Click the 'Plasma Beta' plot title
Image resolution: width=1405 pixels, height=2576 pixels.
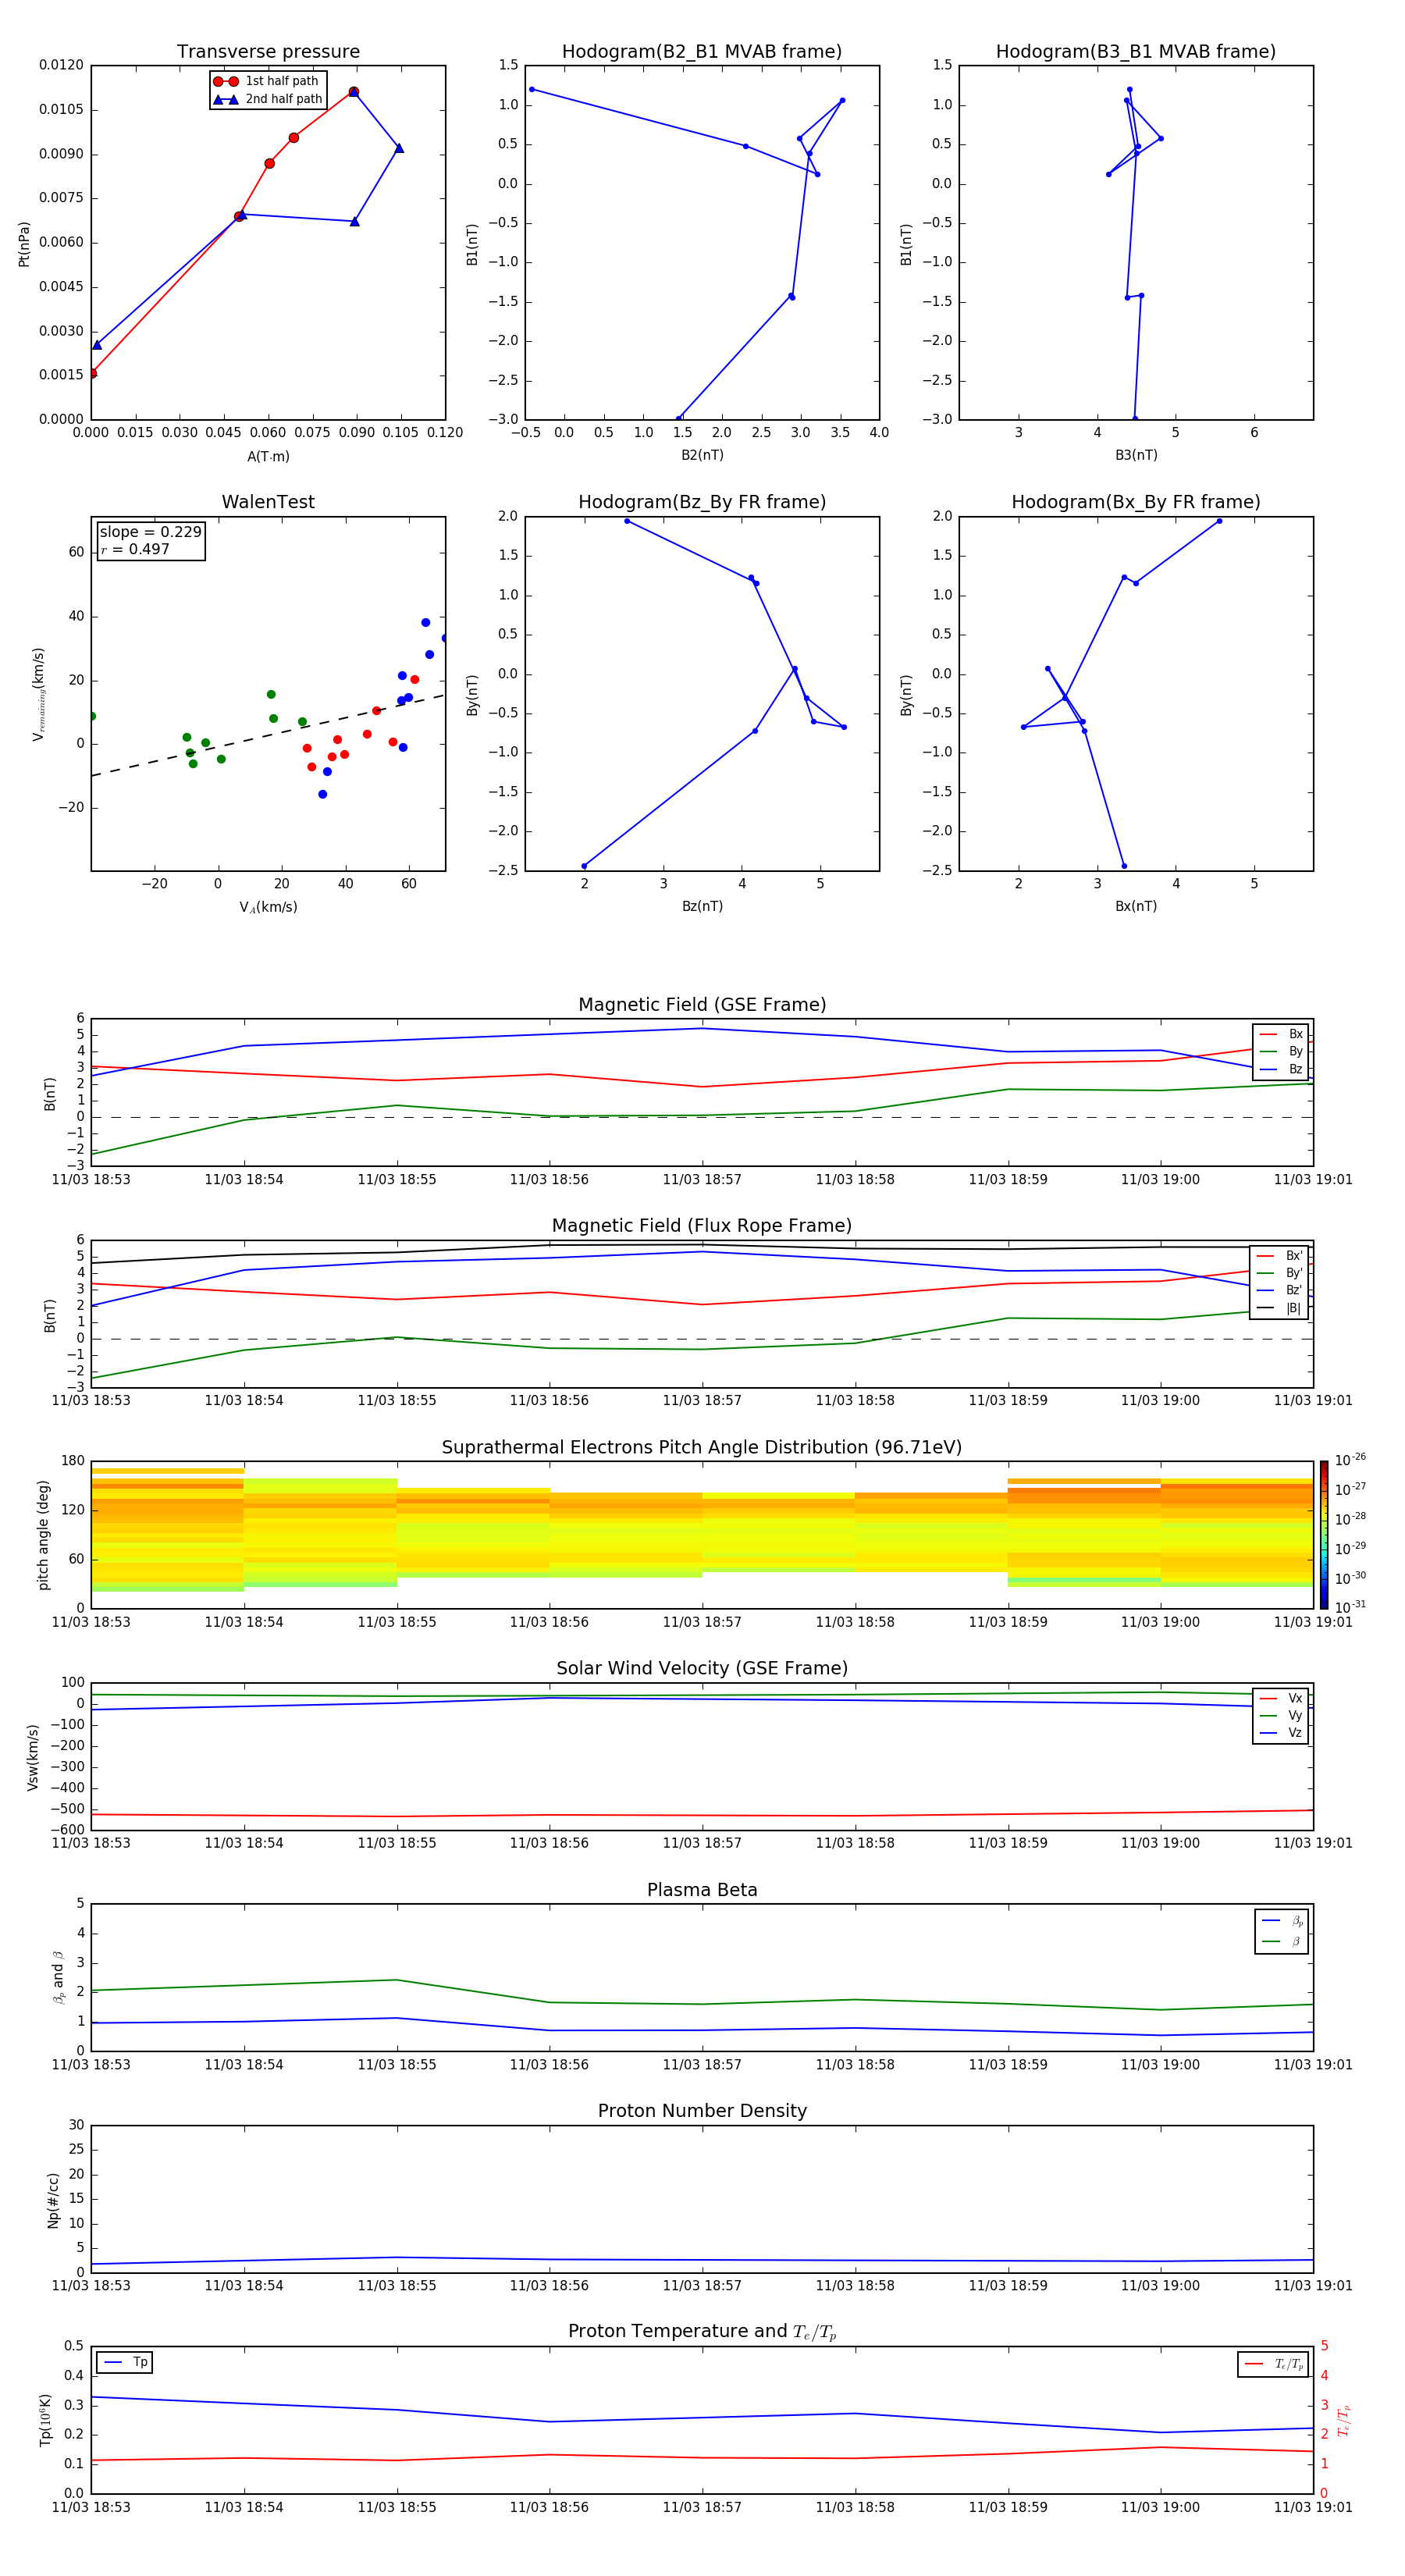point(702,1891)
